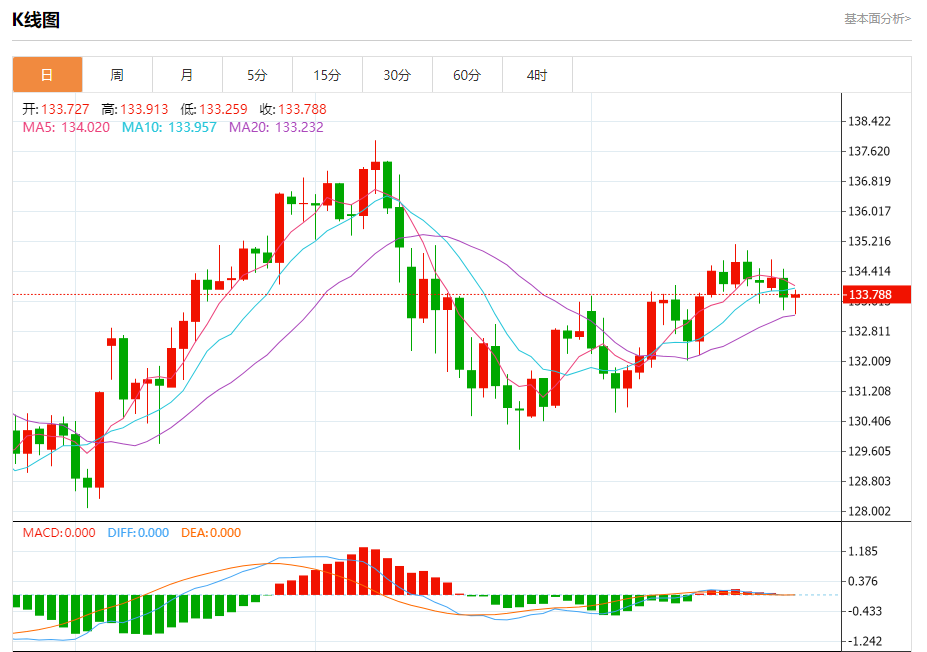The width and height of the screenshot is (927, 652).
Task: Switch to the 月 monthly tab
Action: [187, 74]
